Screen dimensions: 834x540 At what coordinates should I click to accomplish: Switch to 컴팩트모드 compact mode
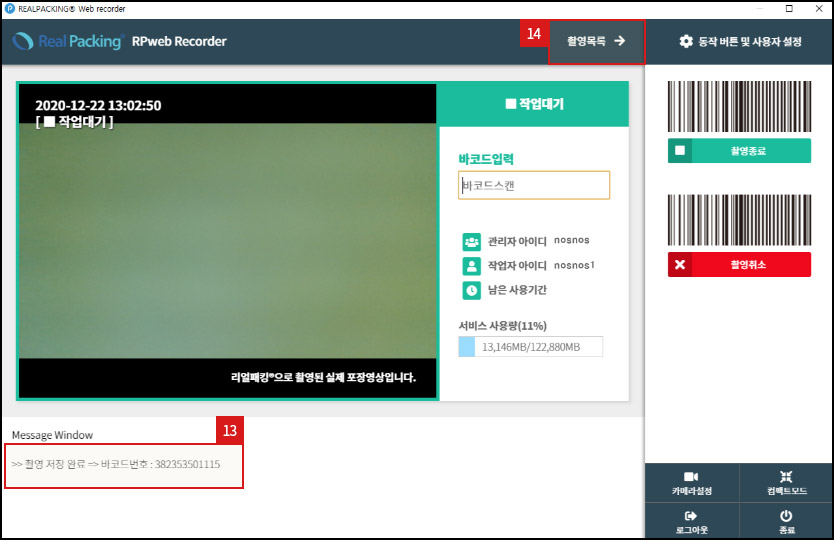tap(787, 483)
